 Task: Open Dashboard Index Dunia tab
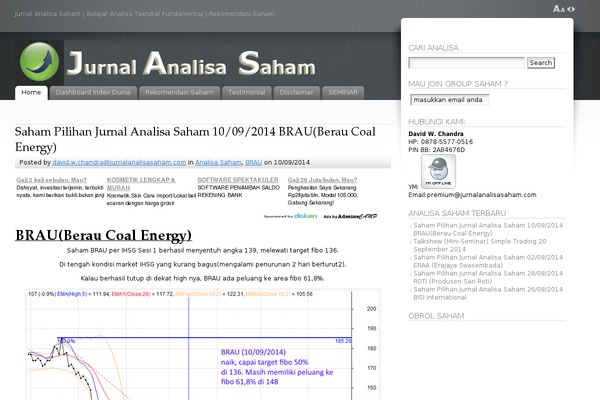tap(93, 93)
